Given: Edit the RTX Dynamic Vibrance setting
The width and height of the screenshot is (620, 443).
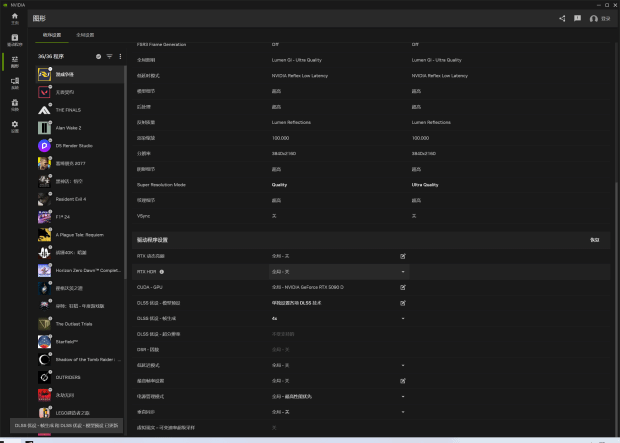Looking at the screenshot, I should [403, 256].
